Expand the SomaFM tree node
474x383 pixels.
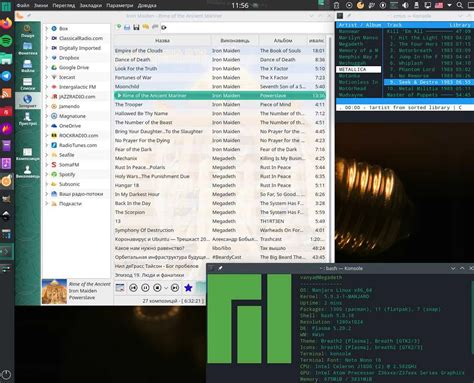[x=47, y=165]
